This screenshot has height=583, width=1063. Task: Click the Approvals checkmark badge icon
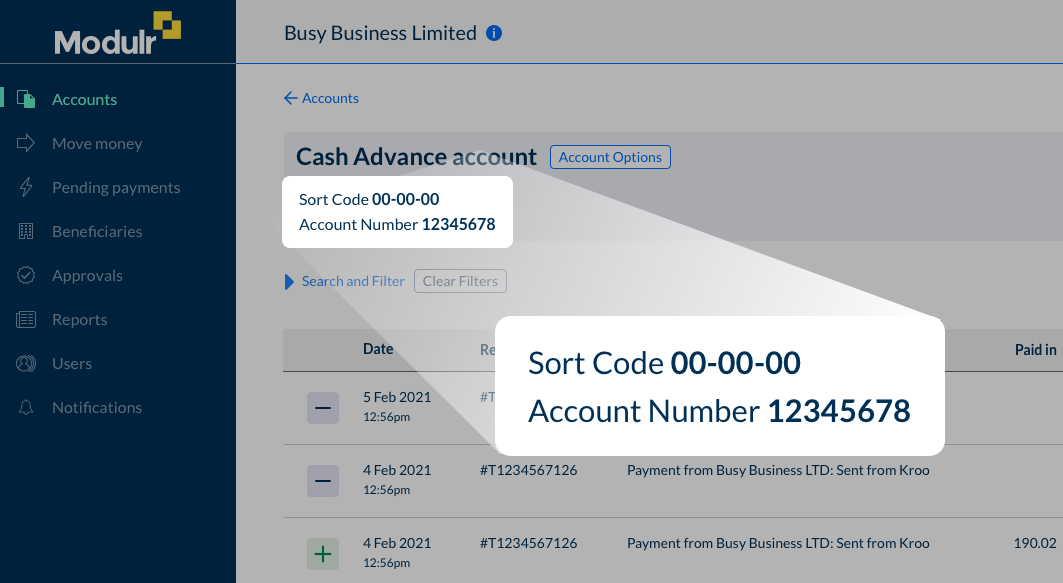pos(26,275)
